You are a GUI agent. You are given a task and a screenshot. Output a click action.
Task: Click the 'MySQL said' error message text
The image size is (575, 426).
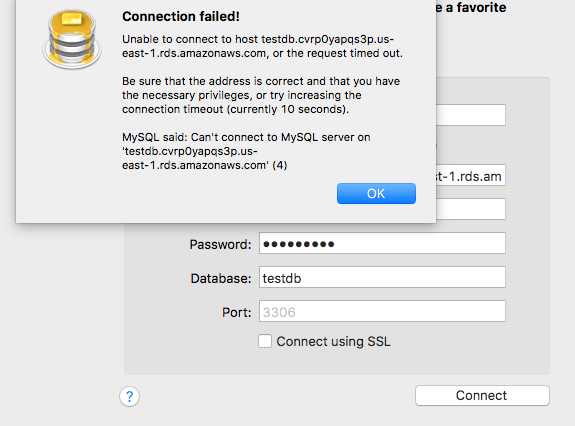[x=246, y=151]
